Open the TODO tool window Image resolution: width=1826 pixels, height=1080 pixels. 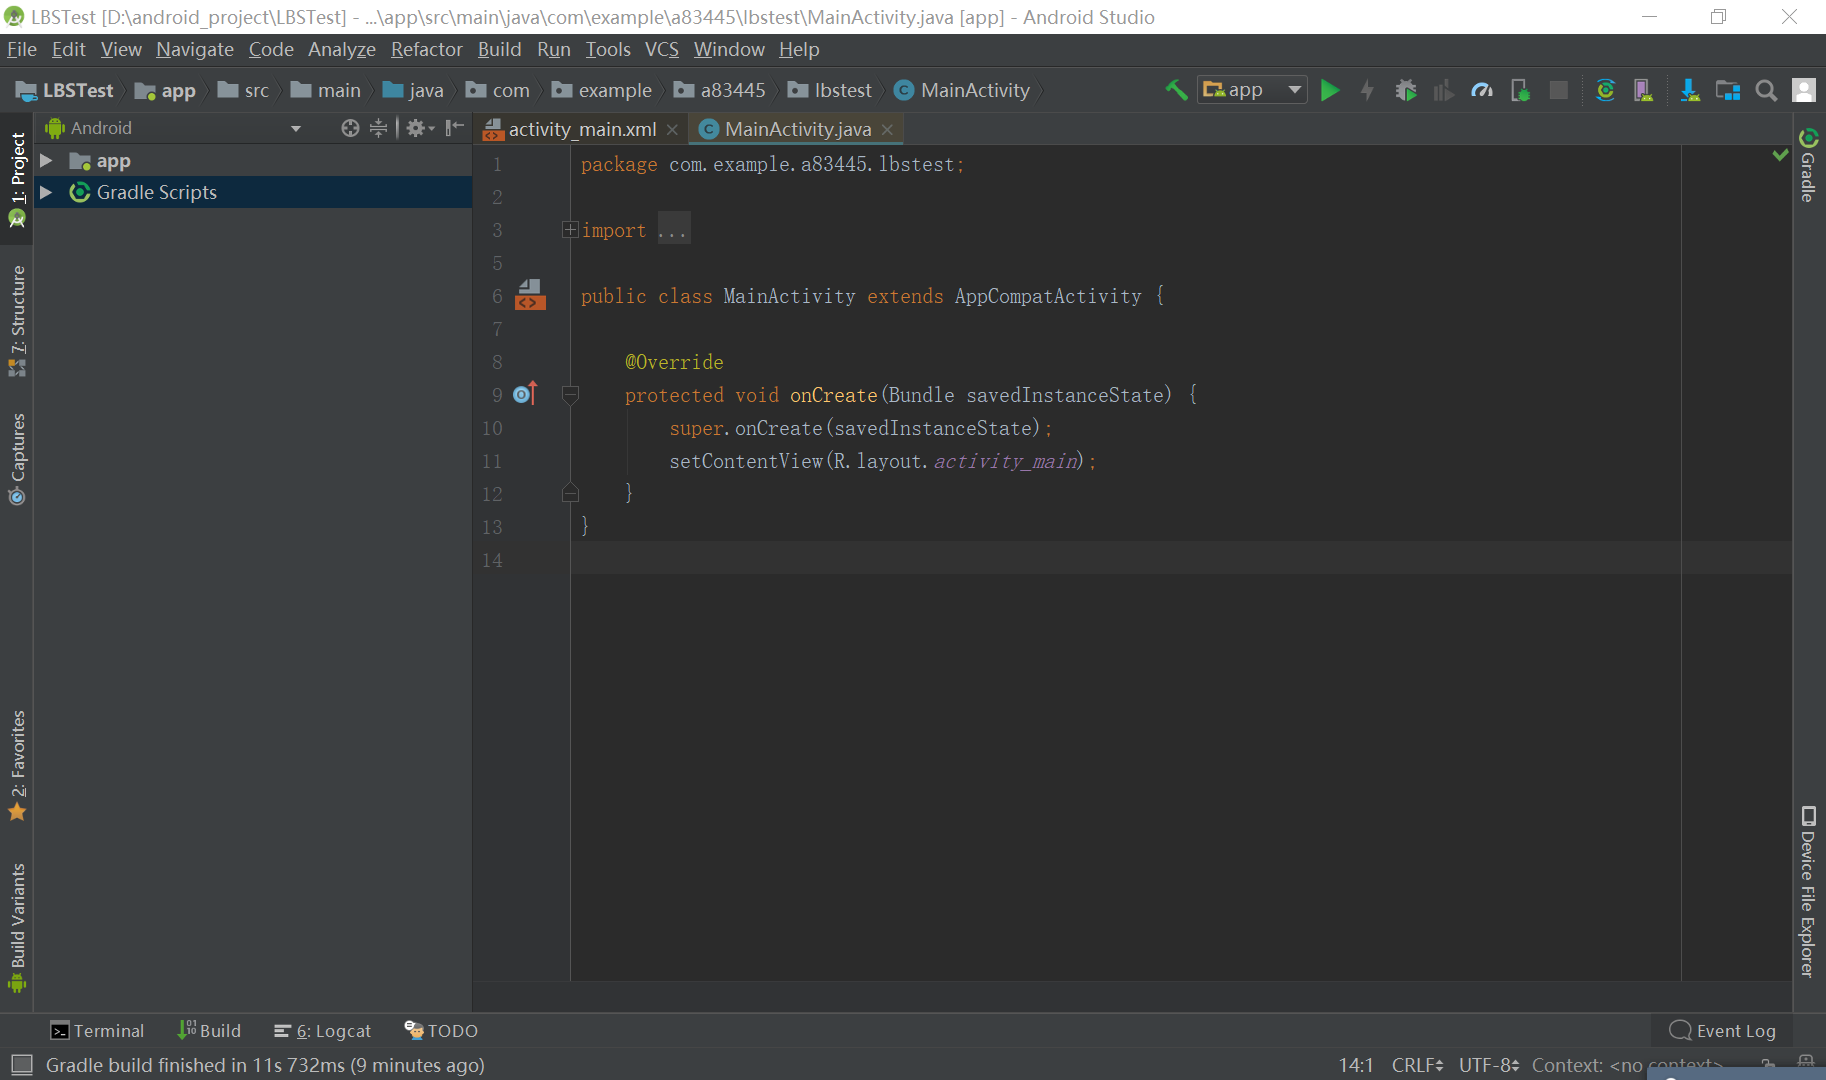(441, 1031)
